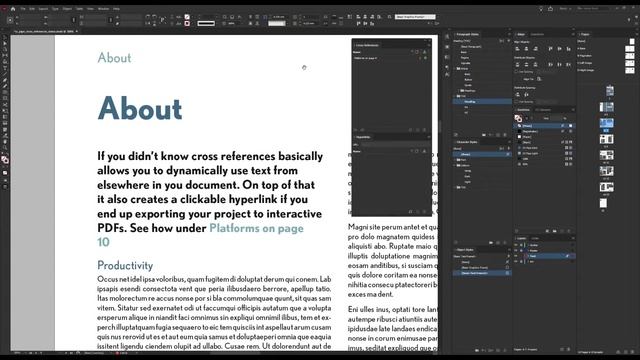Screen dimensions: 640x360
Task: Toggle visibility of the top layer
Action: pyautogui.click(x=516, y=245)
